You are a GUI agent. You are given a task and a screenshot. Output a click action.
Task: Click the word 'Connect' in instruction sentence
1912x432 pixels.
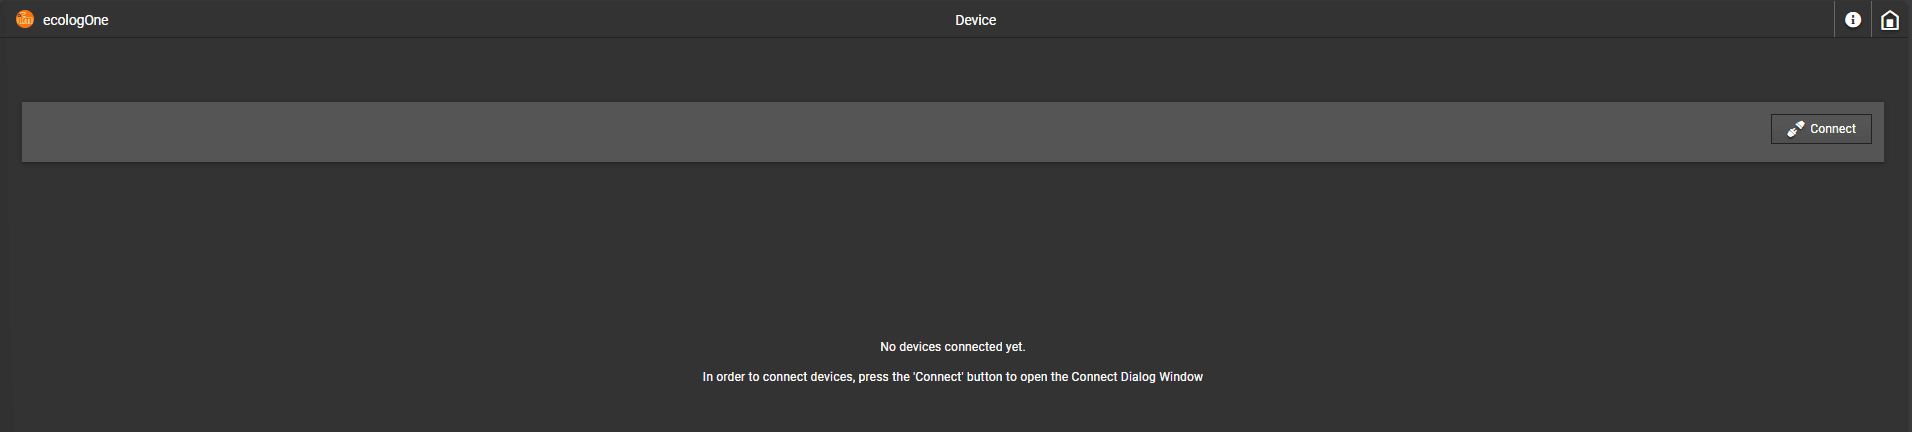(x=938, y=377)
